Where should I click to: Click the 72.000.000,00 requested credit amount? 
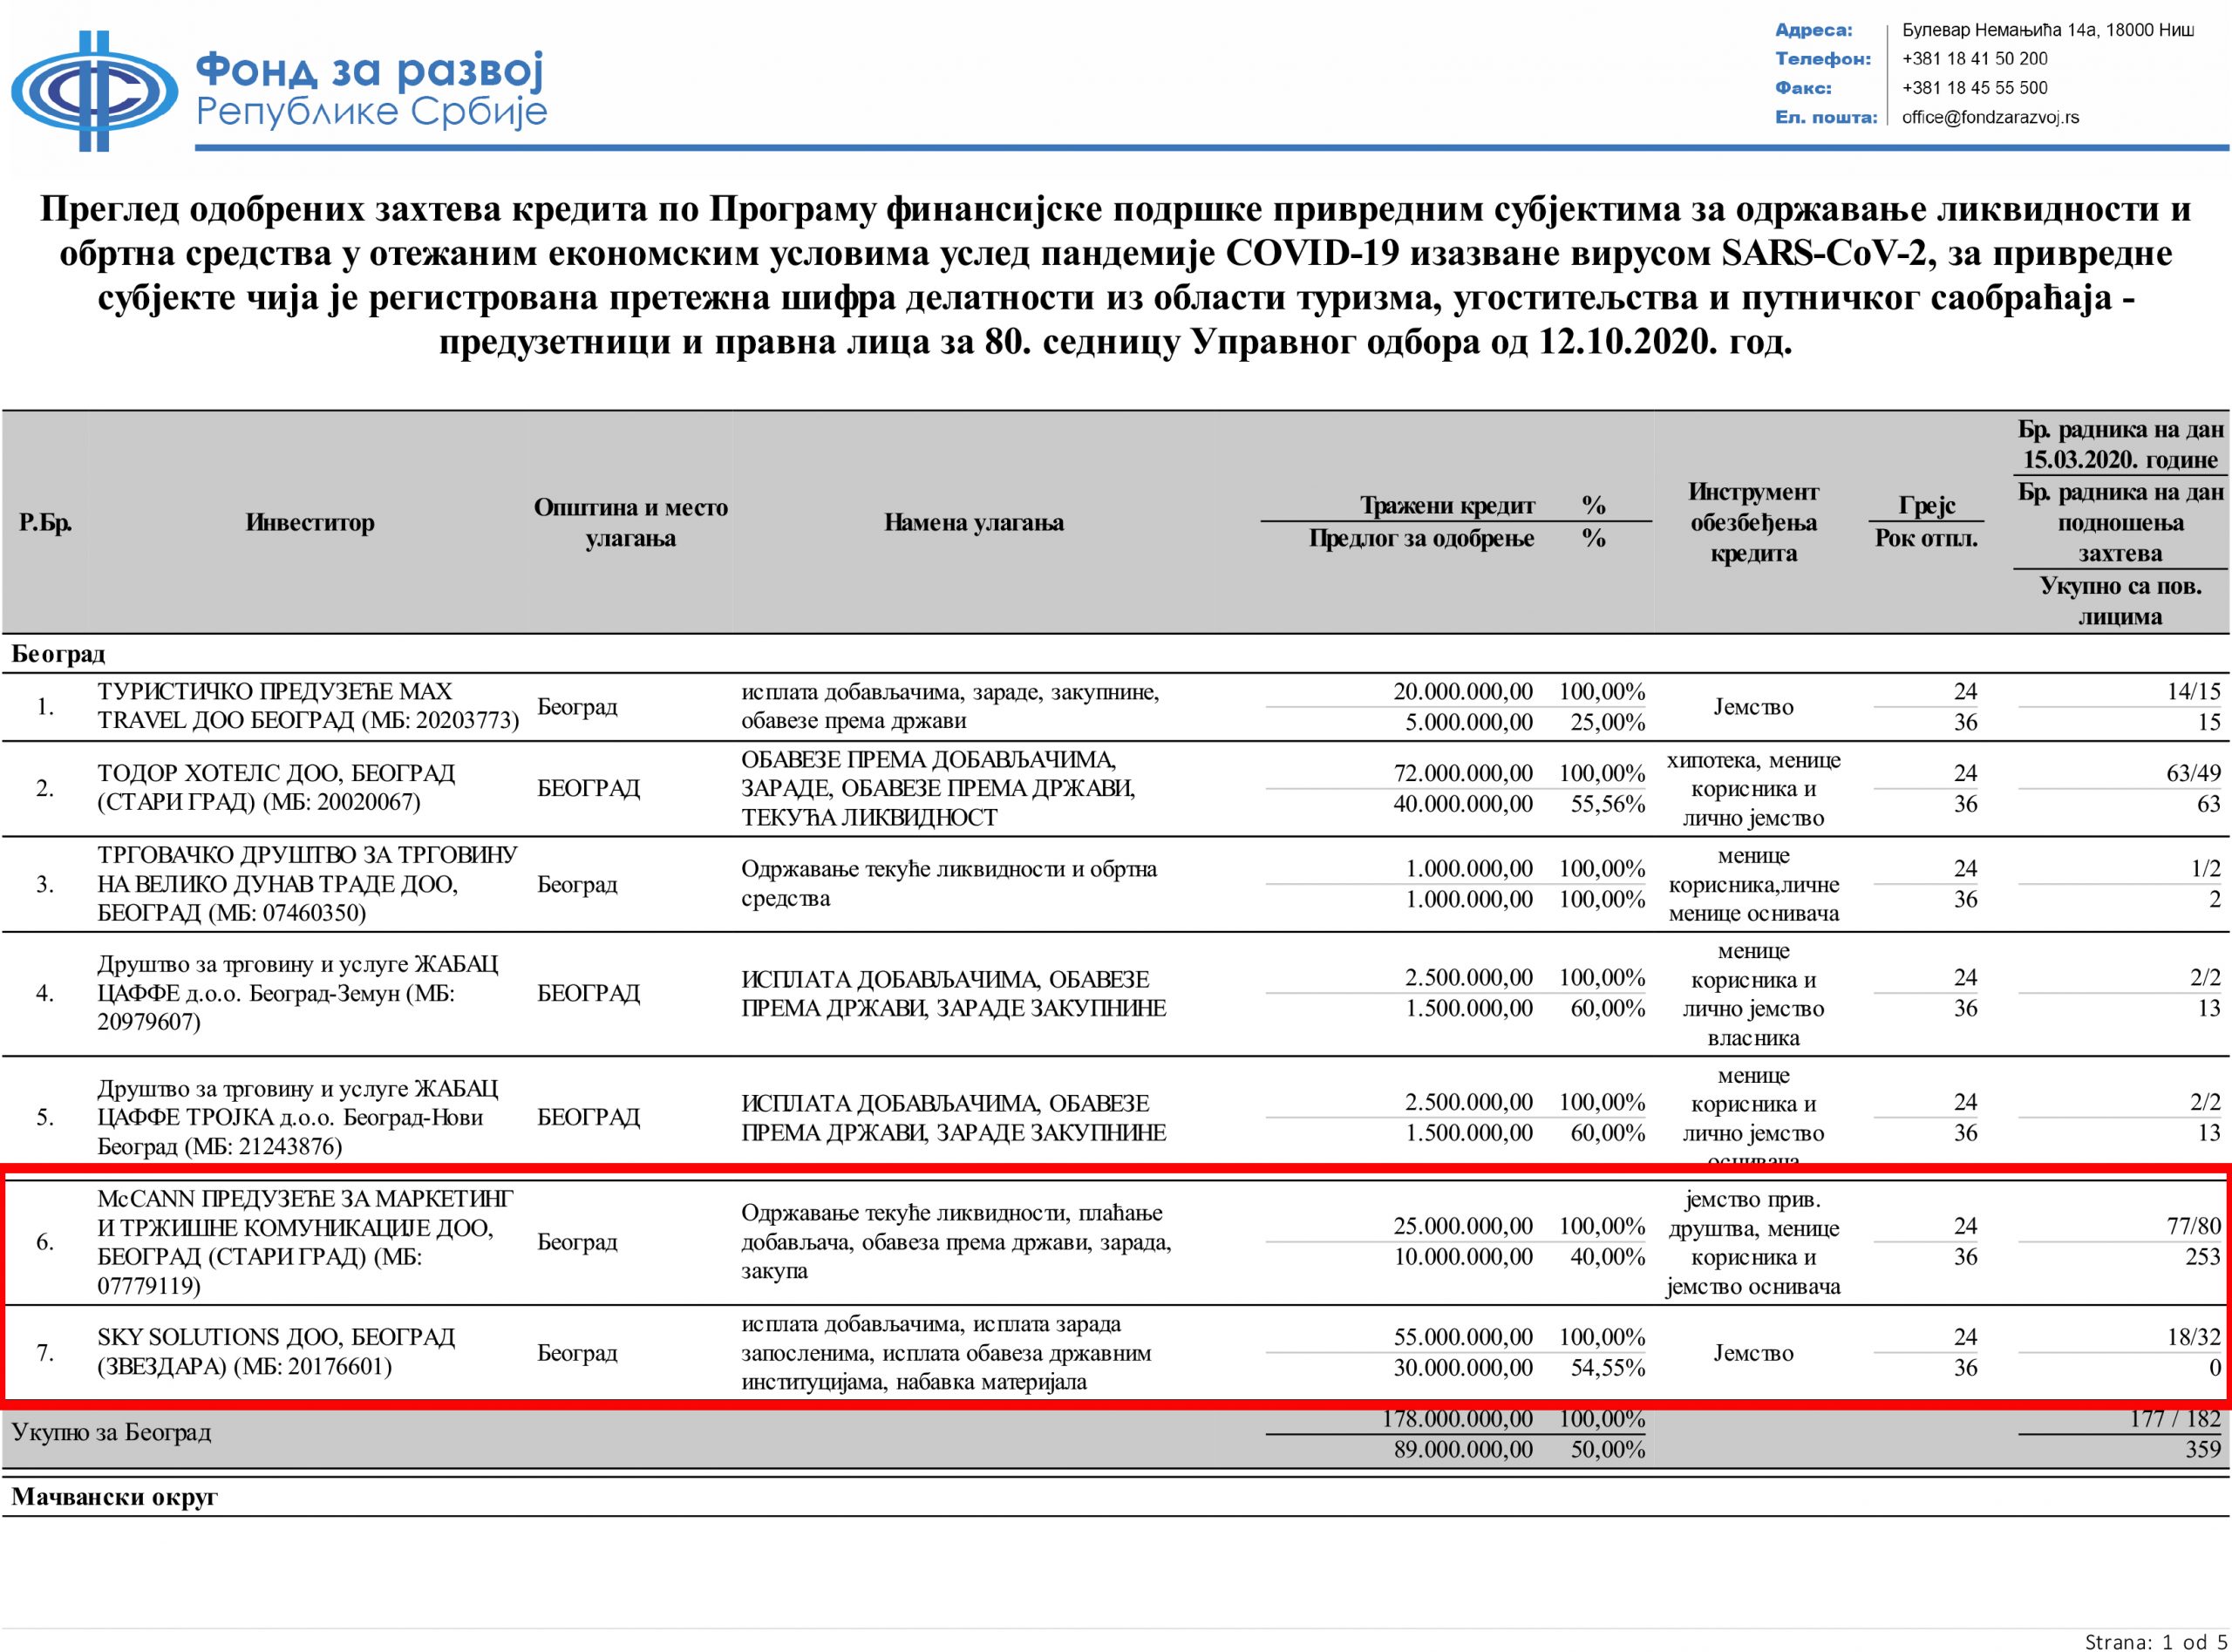[x=1462, y=773]
